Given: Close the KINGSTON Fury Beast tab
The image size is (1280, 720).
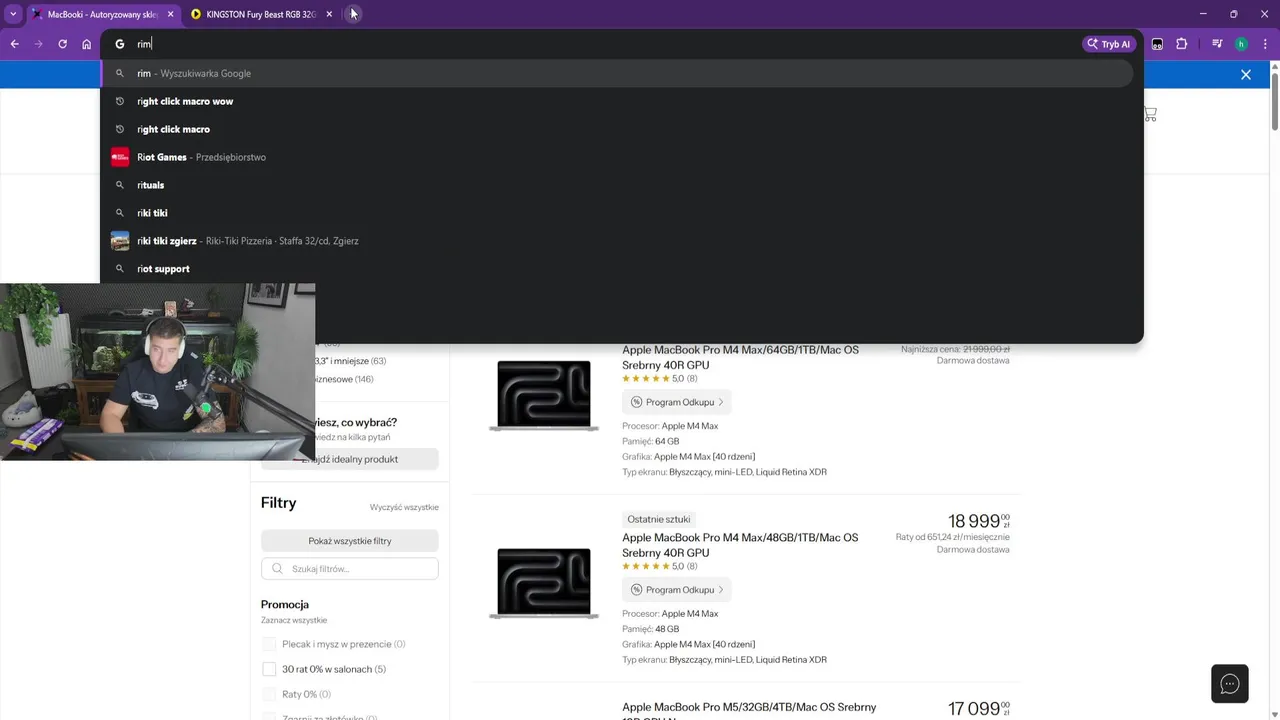Looking at the screenshot, I should pyautogui.click(x=329, y=14).
